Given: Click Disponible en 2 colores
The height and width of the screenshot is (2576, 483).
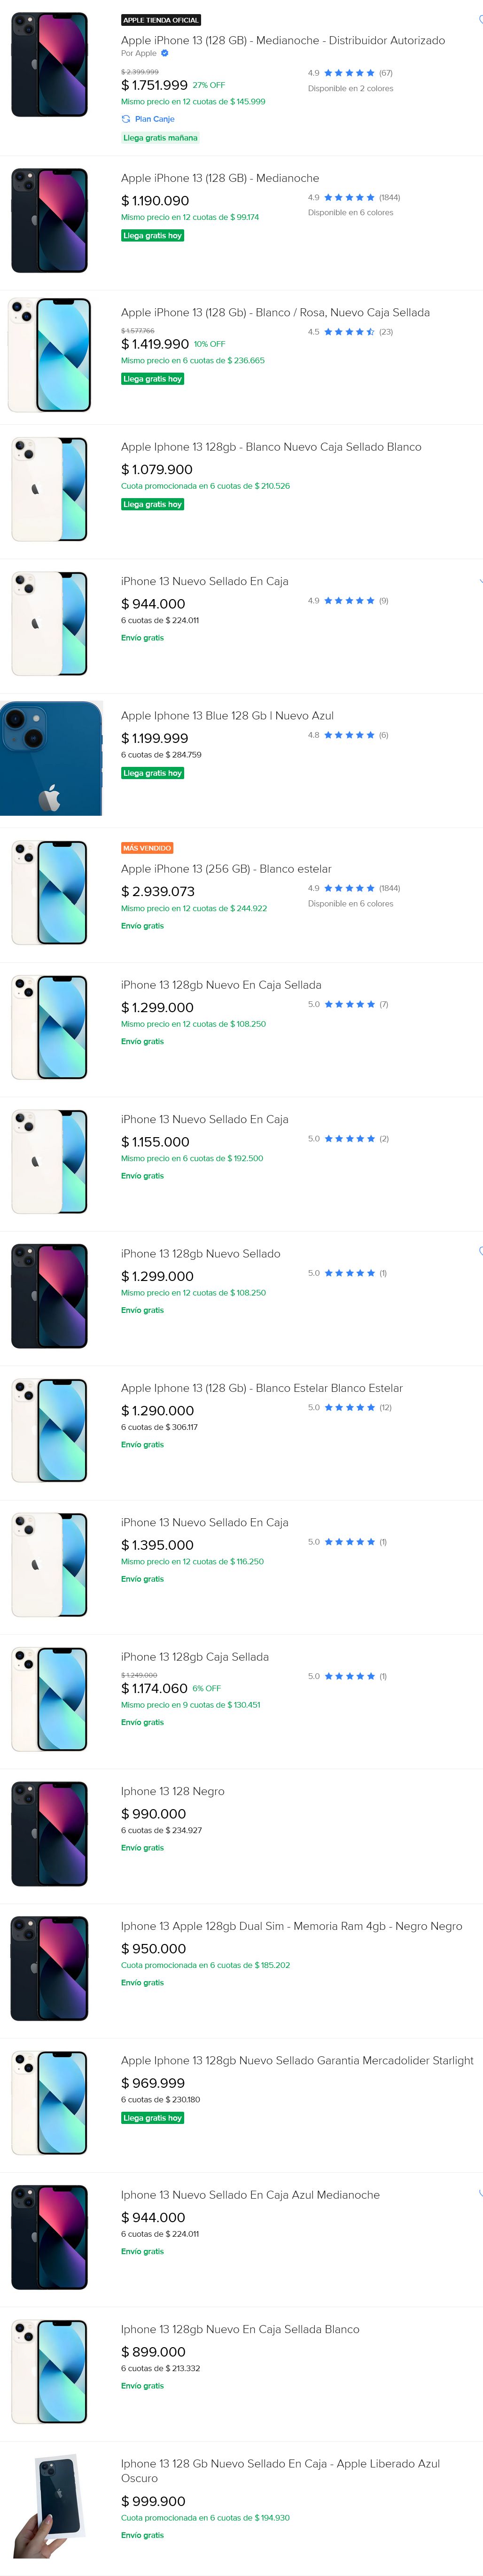Looking at the screenshot, I should 350,89.
